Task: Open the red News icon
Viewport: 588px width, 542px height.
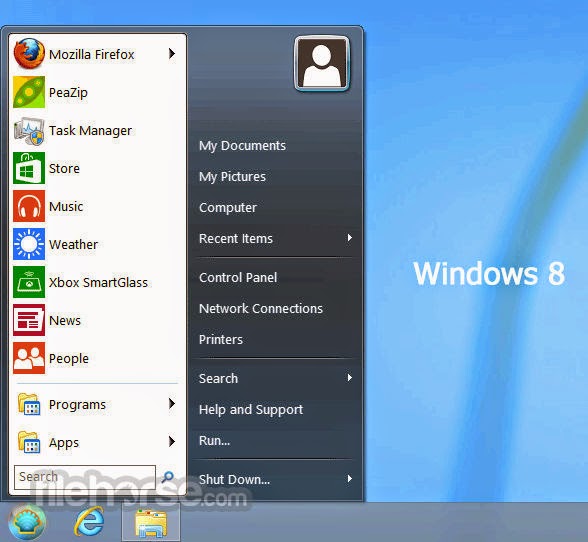Action: 29,320
